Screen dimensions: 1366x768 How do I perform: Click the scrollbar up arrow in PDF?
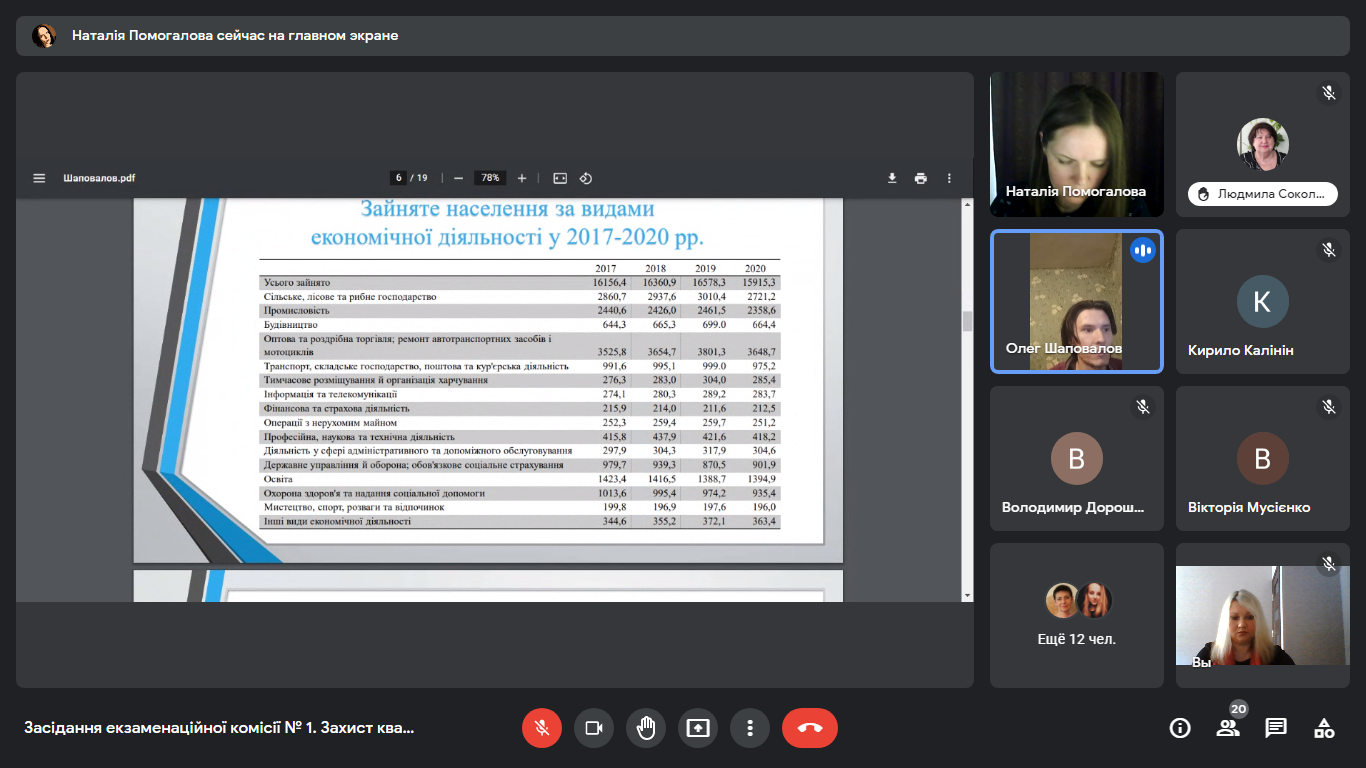pos(967,204)
